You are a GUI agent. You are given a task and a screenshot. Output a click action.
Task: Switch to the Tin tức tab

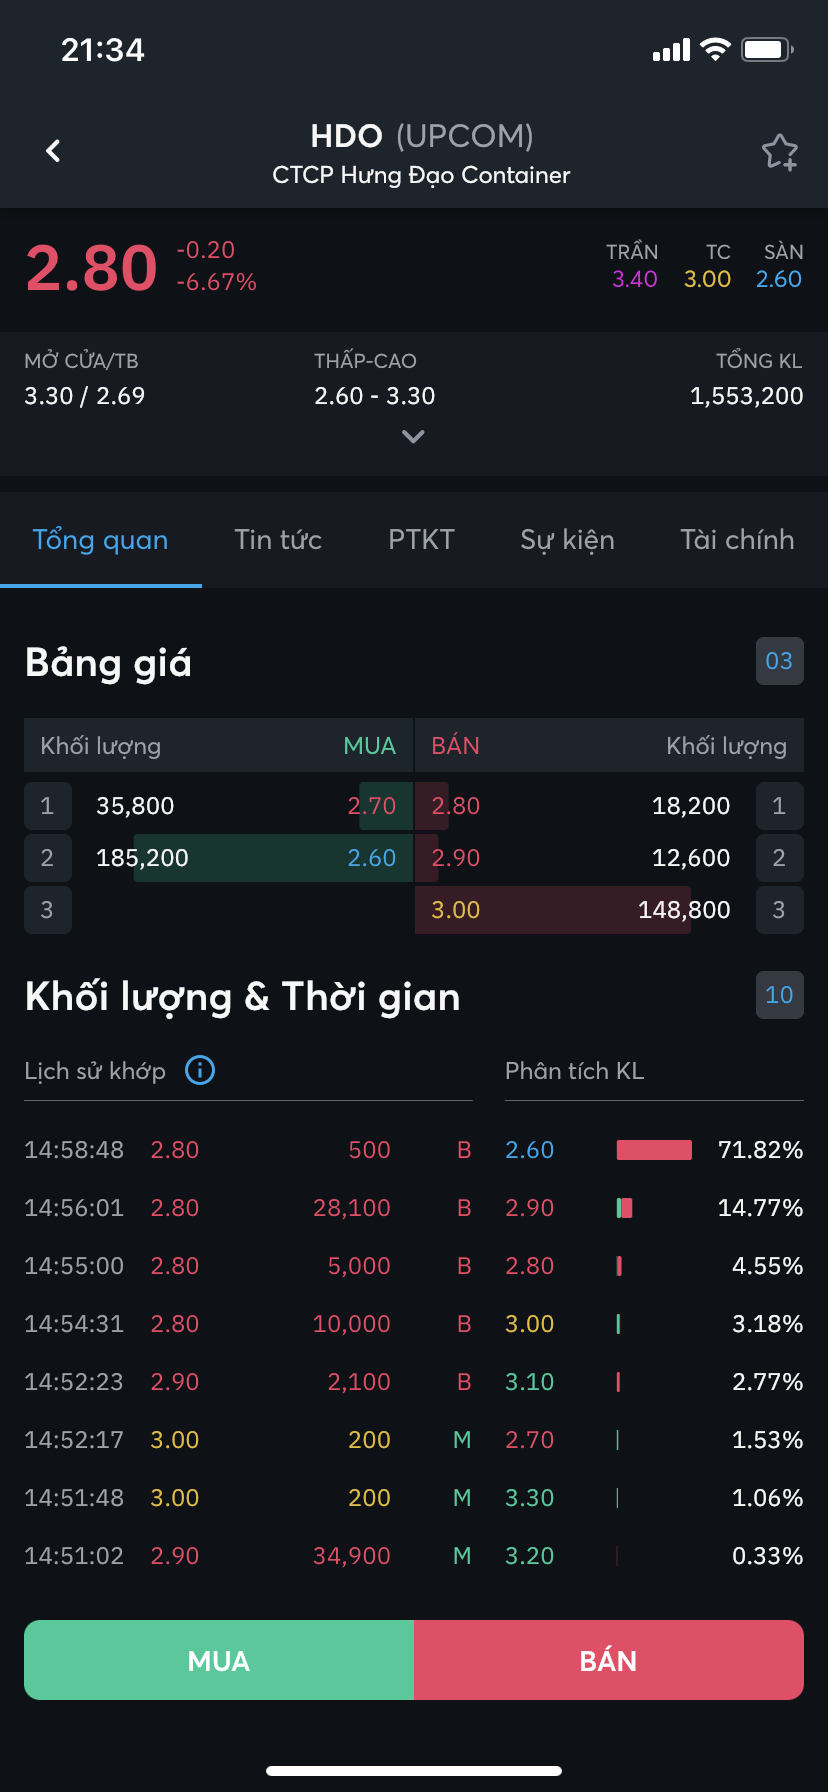(x=278, y=540)
